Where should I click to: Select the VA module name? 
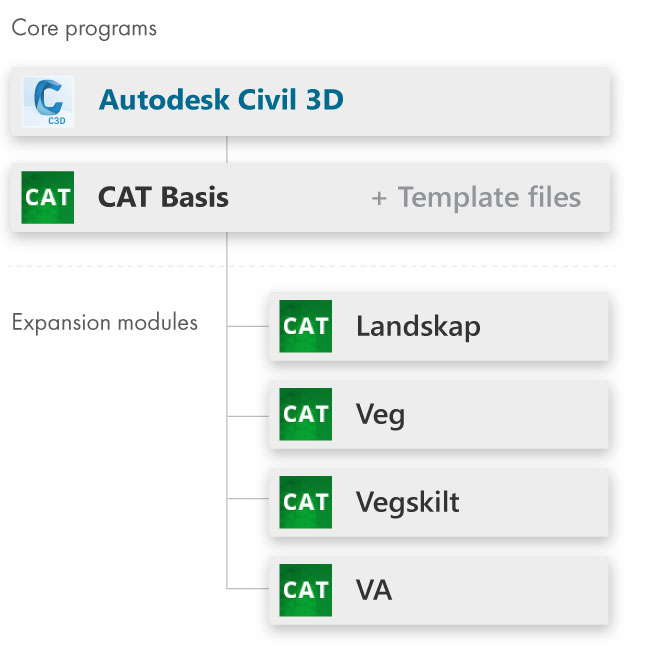374,591
